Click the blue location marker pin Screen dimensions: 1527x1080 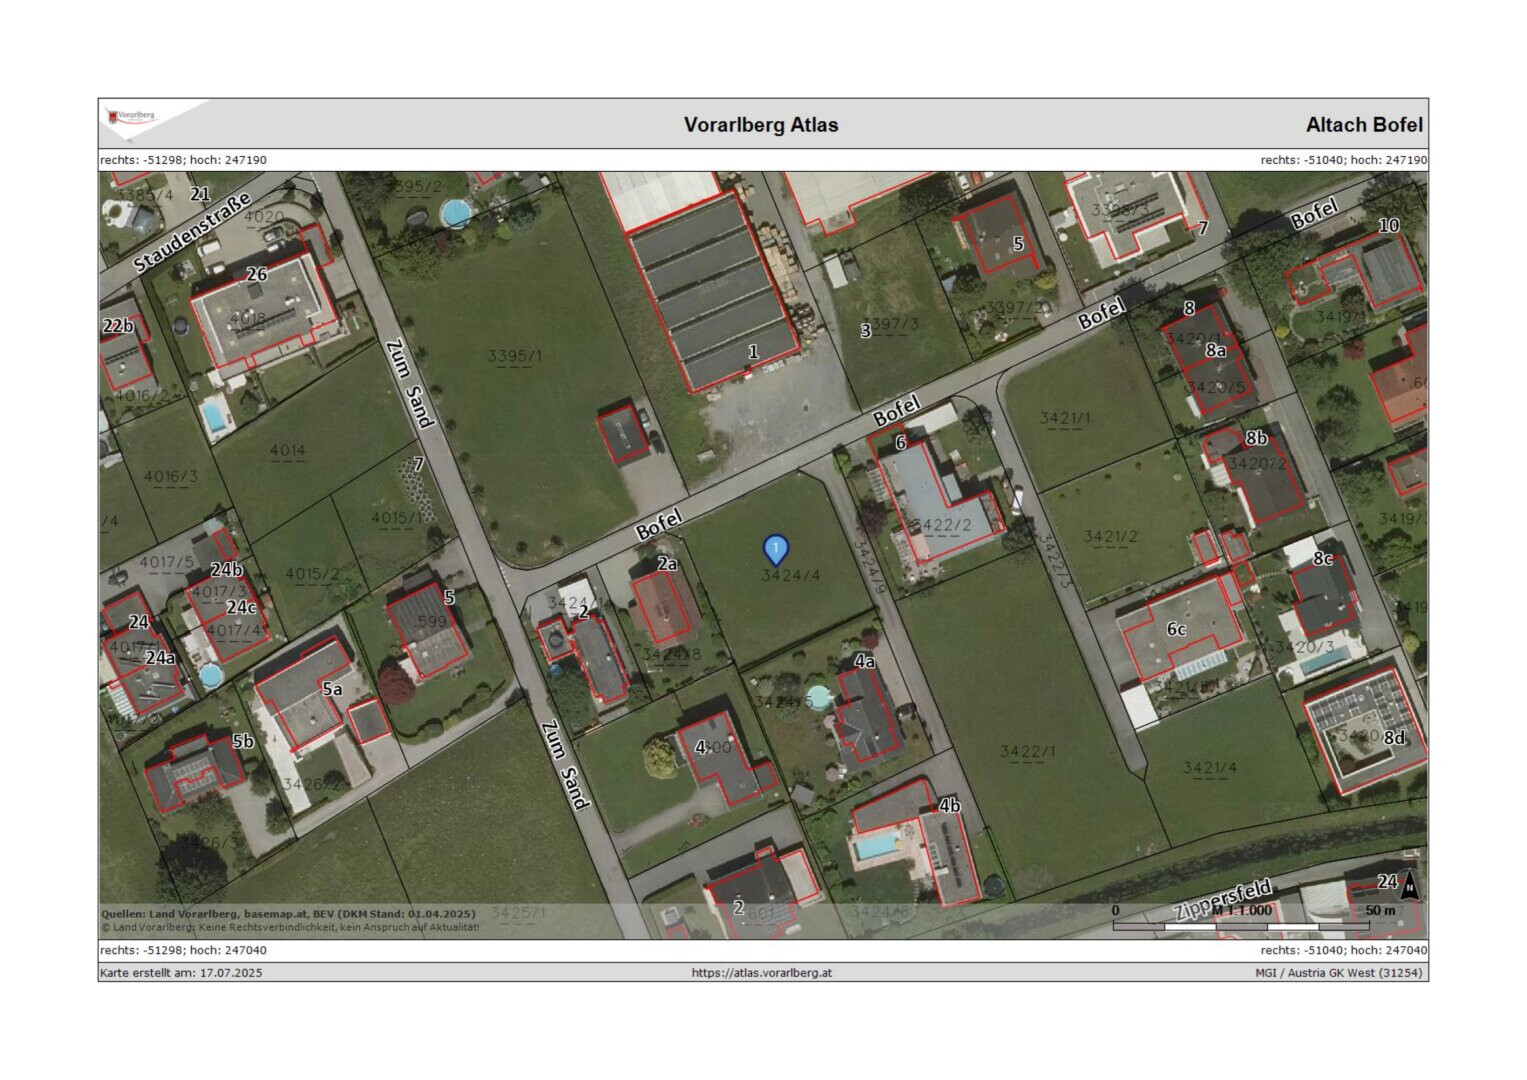[x=775, y=549]
